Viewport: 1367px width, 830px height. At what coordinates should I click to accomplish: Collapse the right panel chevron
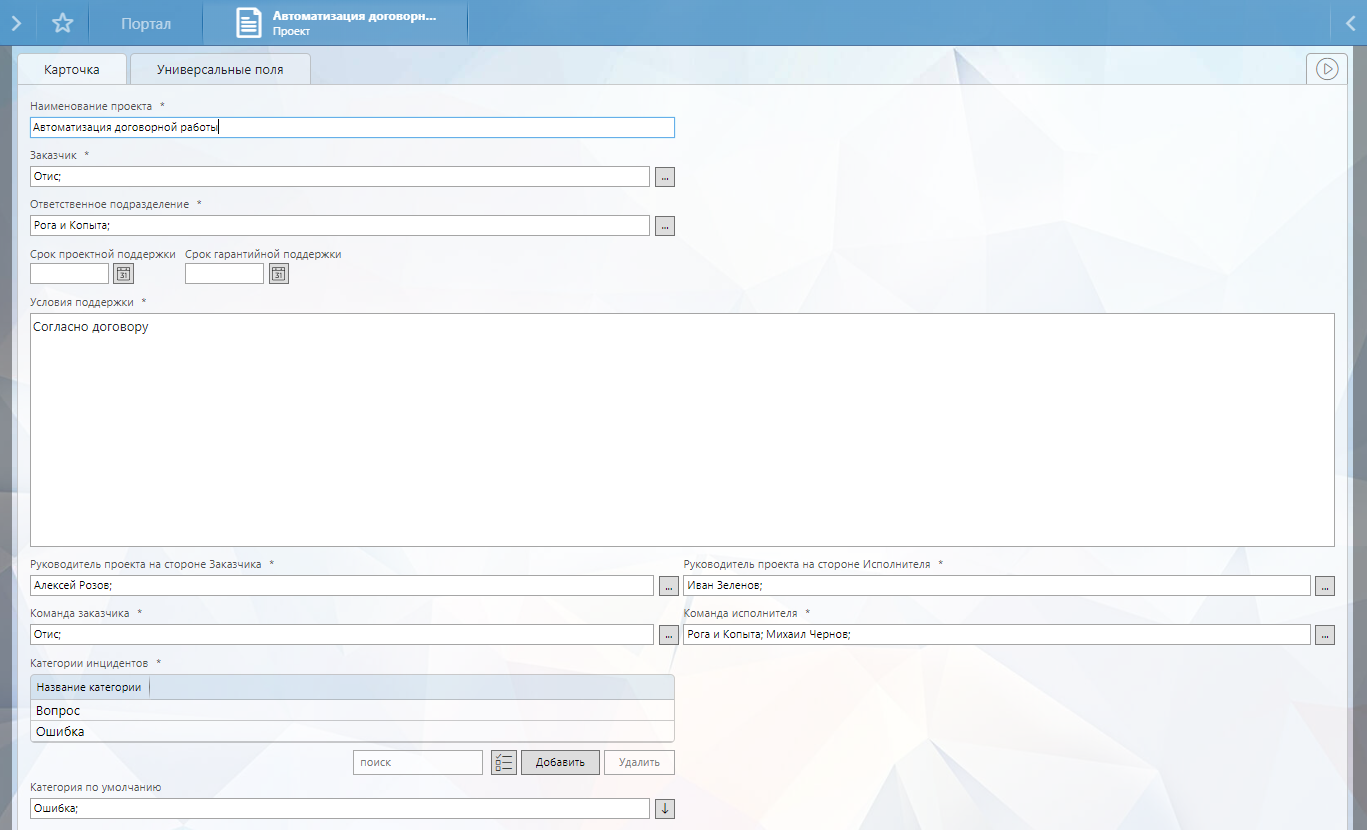tap(1350, 23)
